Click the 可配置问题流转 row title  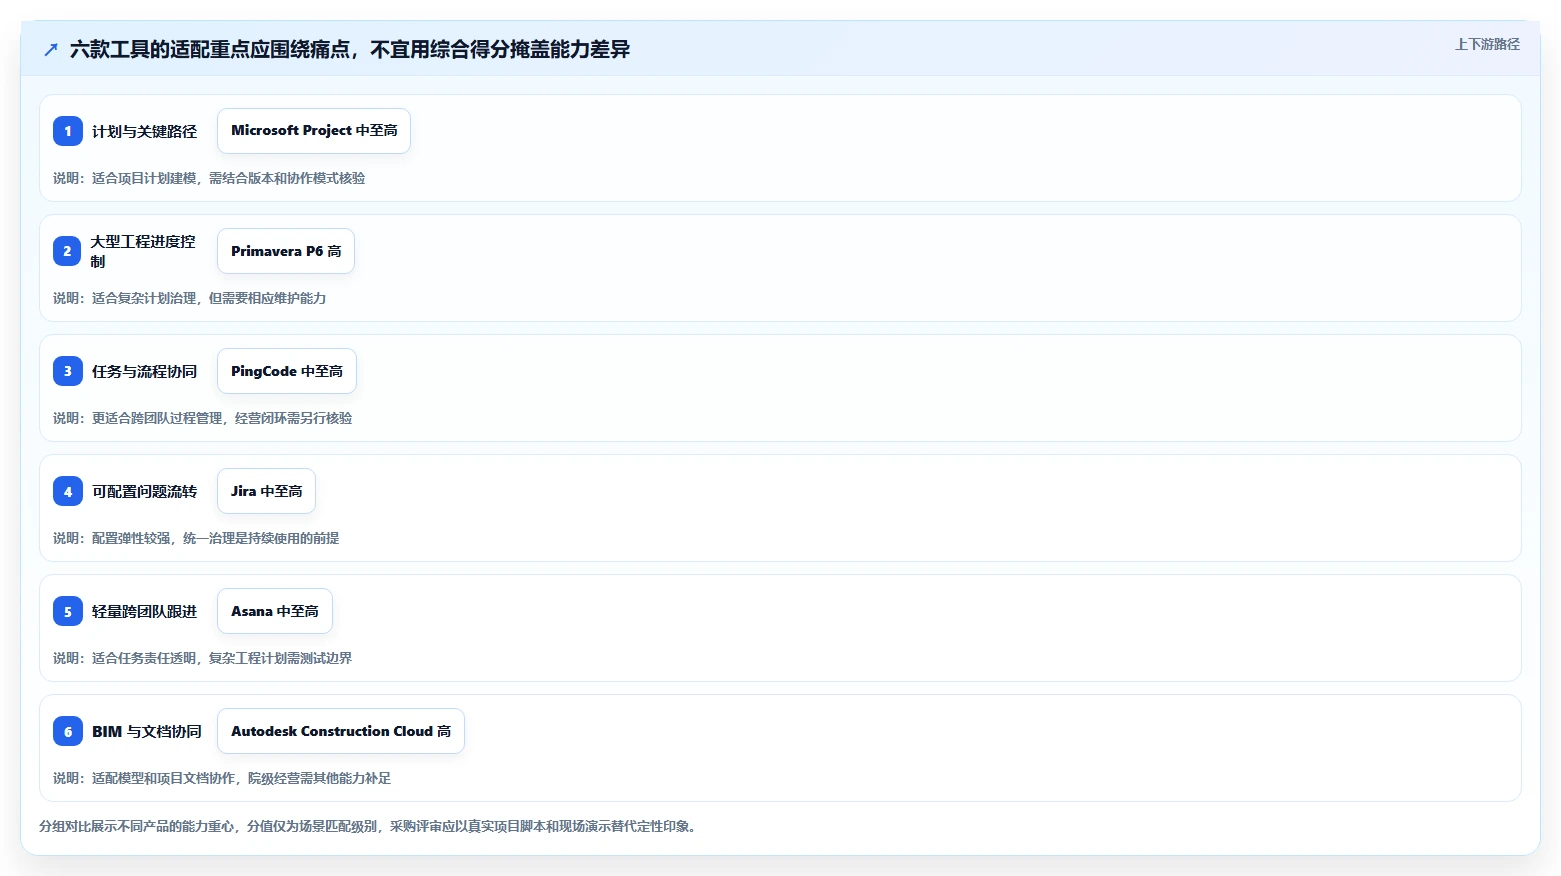[144, 491]
